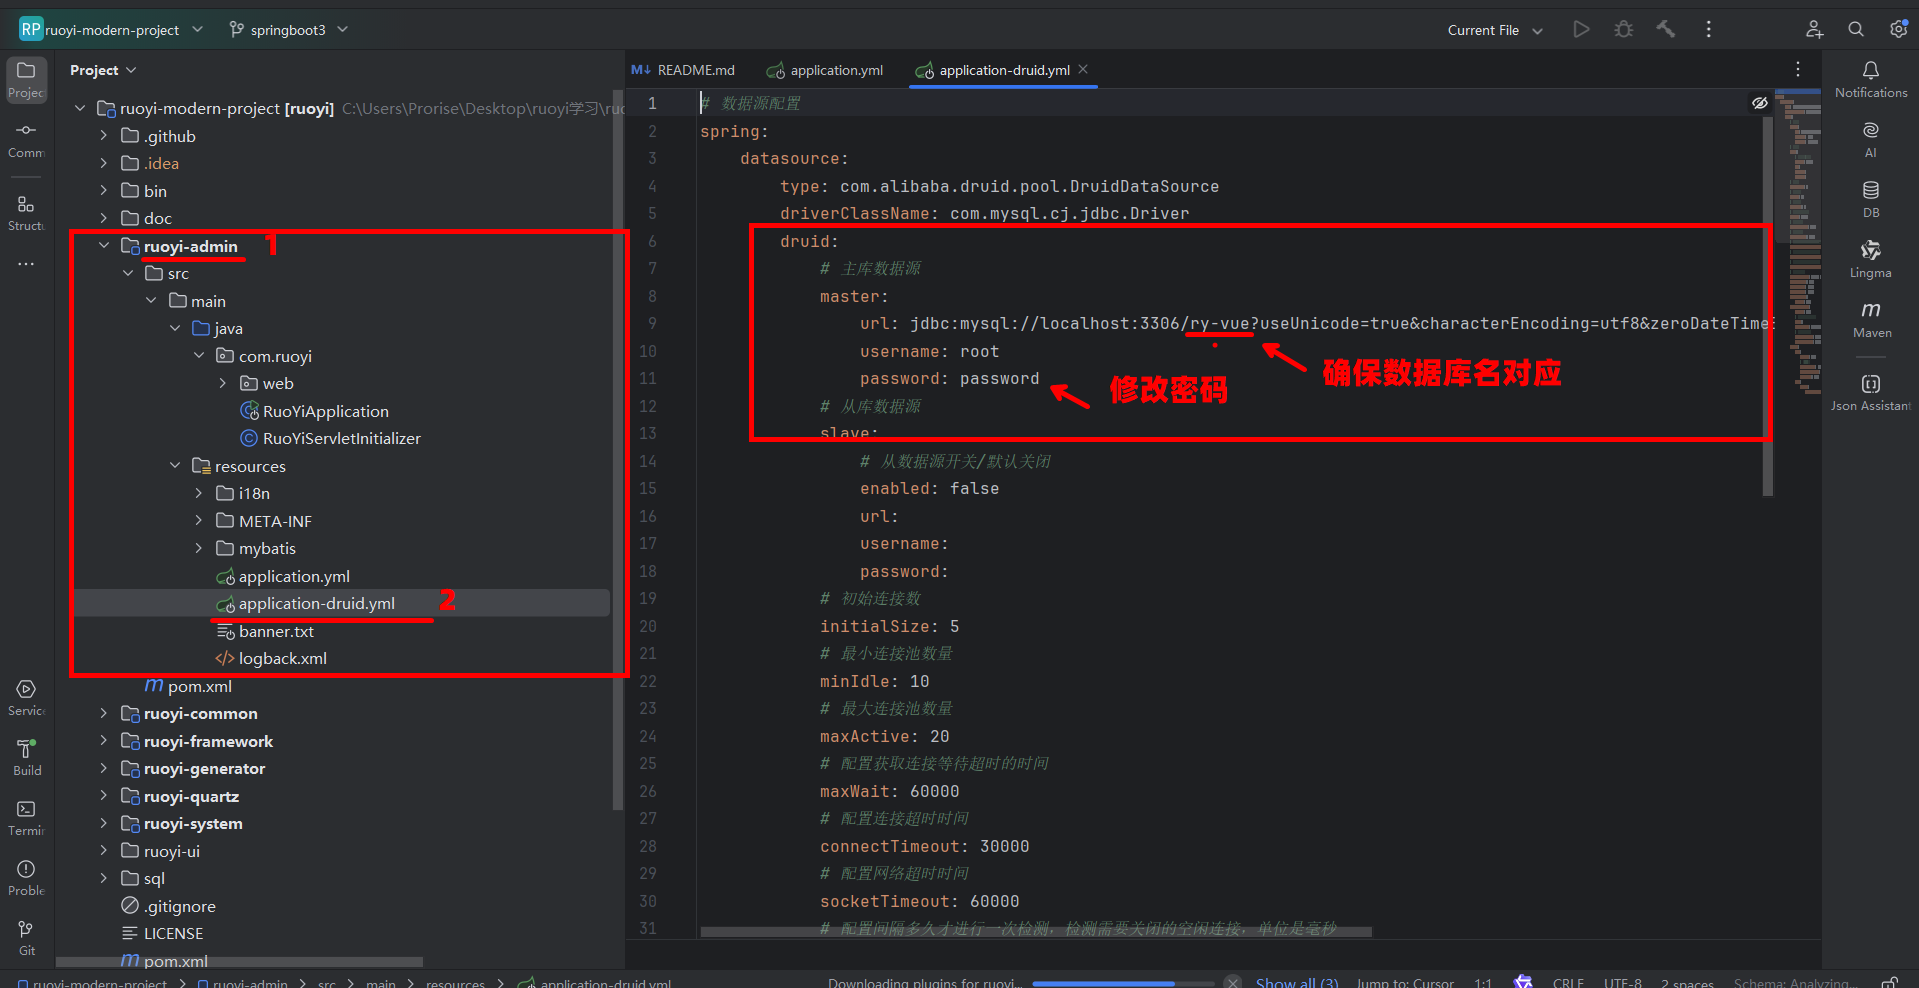The height and width of the screenshot is (988, 1919).
Task: Expand the ruoyi-common module
Action: pyautogui.click(x=104, y=714)
